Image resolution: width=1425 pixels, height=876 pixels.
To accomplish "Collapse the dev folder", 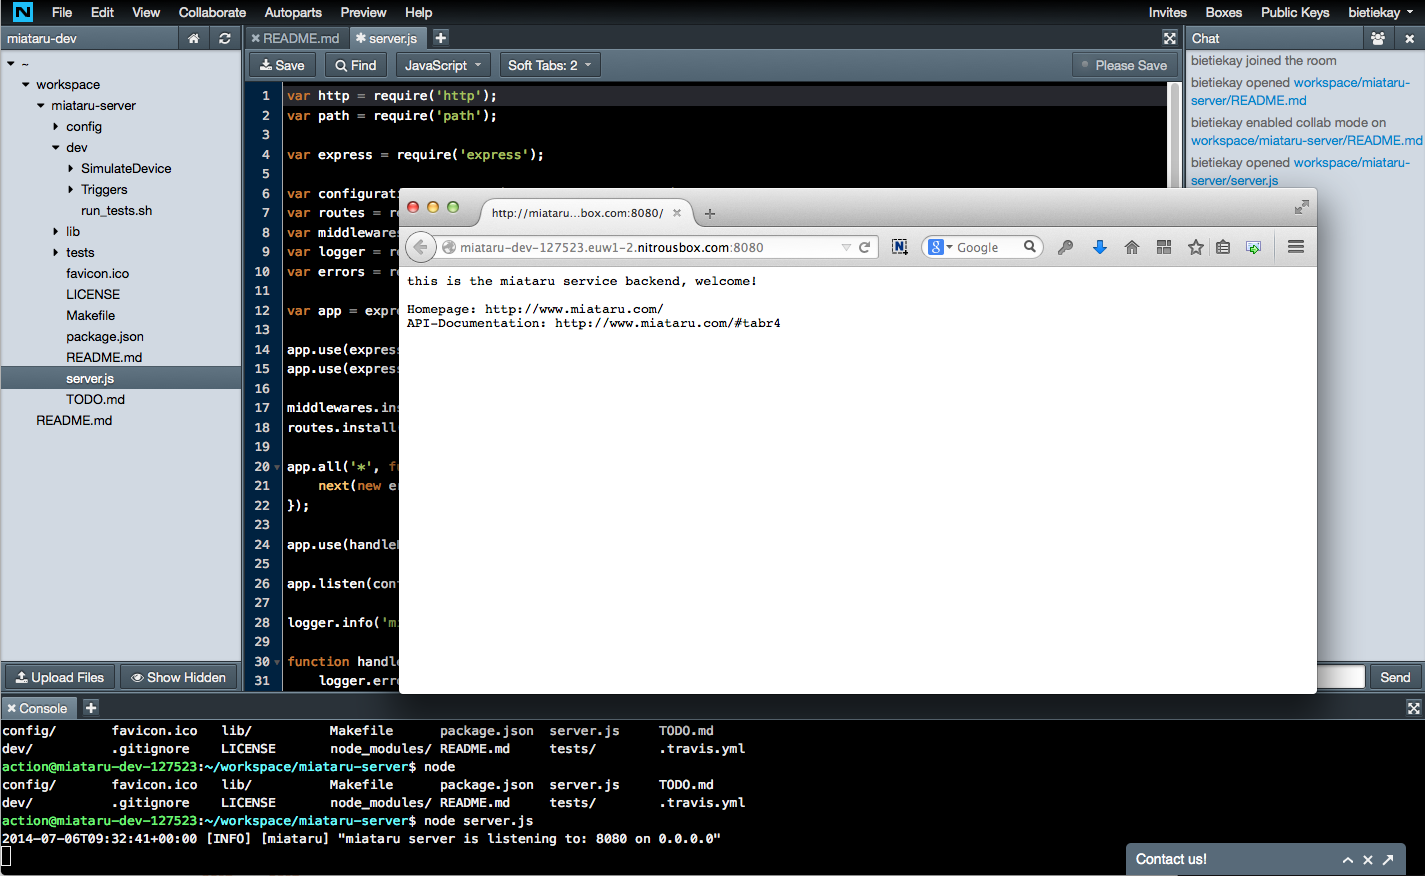I will (x=56, y=148).
